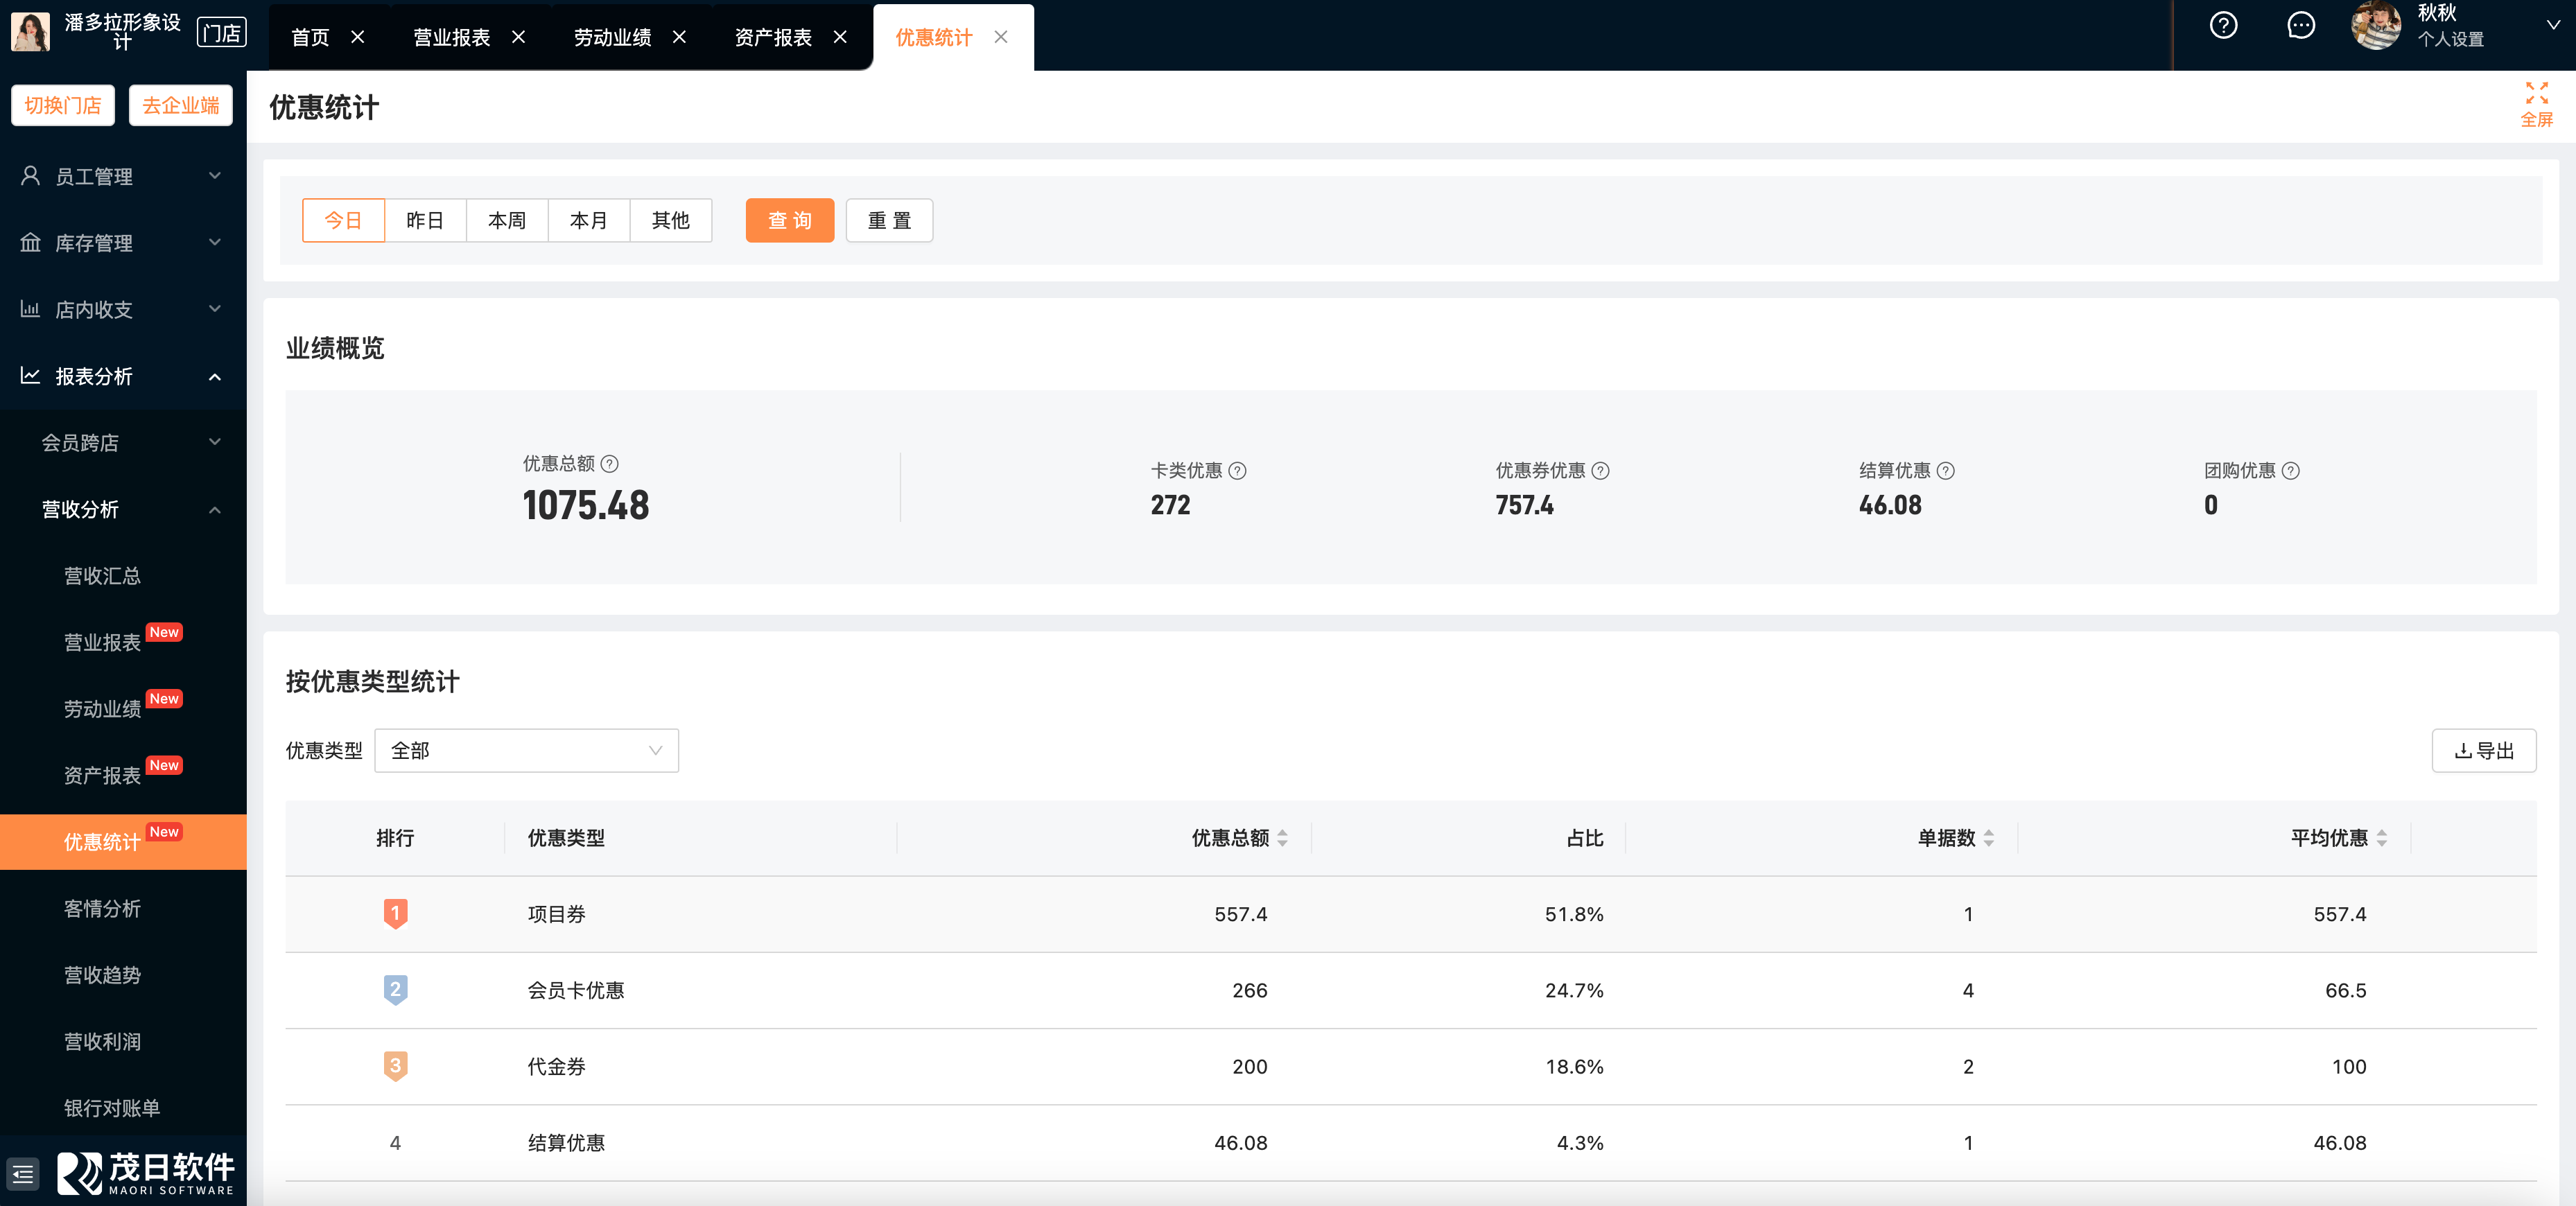Screen dimensions: 2576x1206
Task: Open the 优惠类型 全部 dropdown
Action: (526, 750)
